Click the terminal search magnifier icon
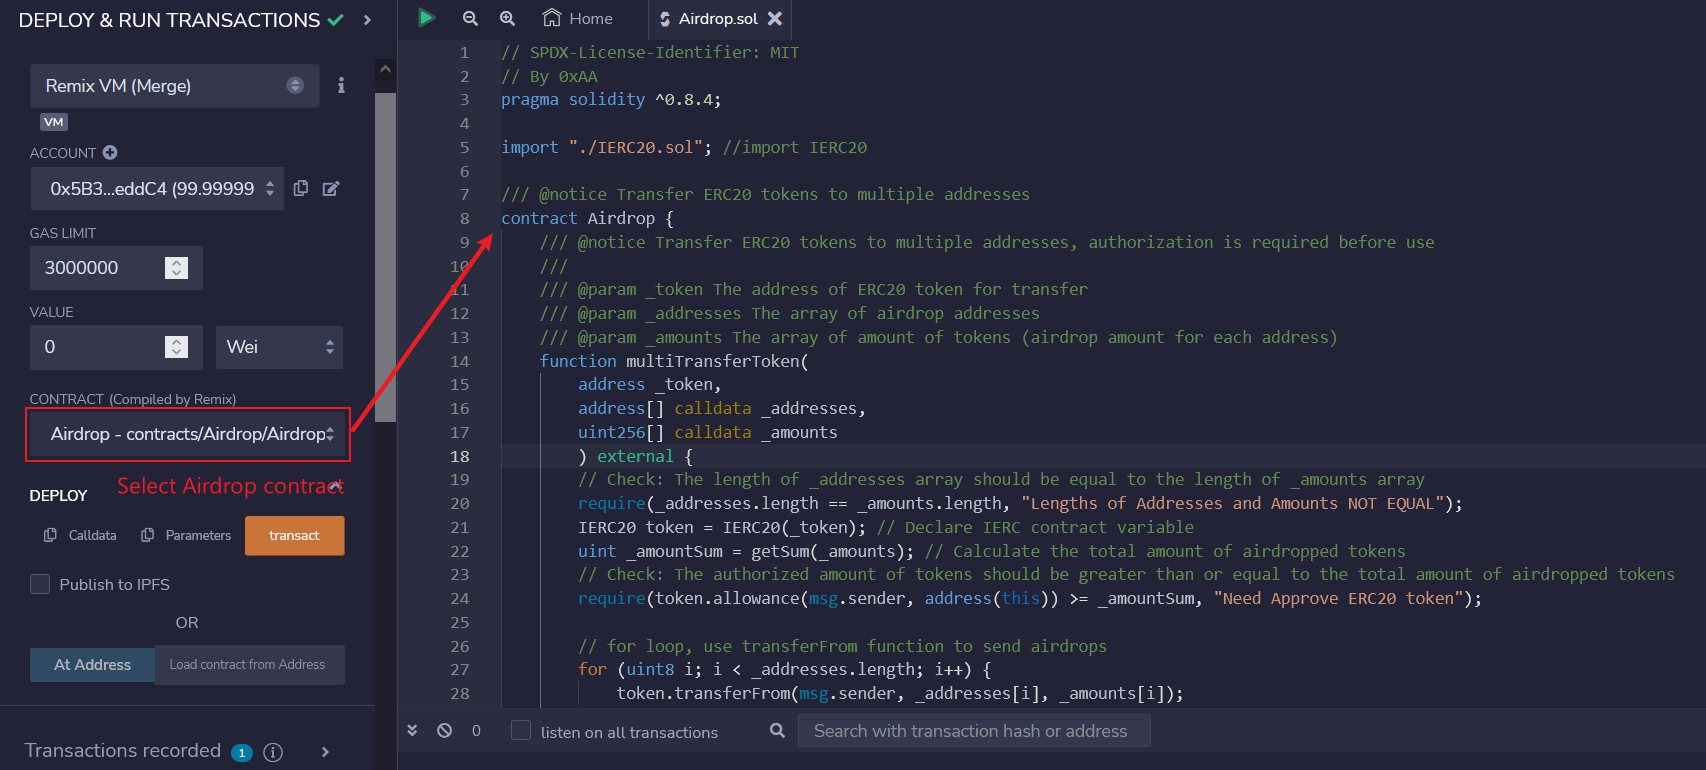Screen dimensions: 1706x770 777,731
